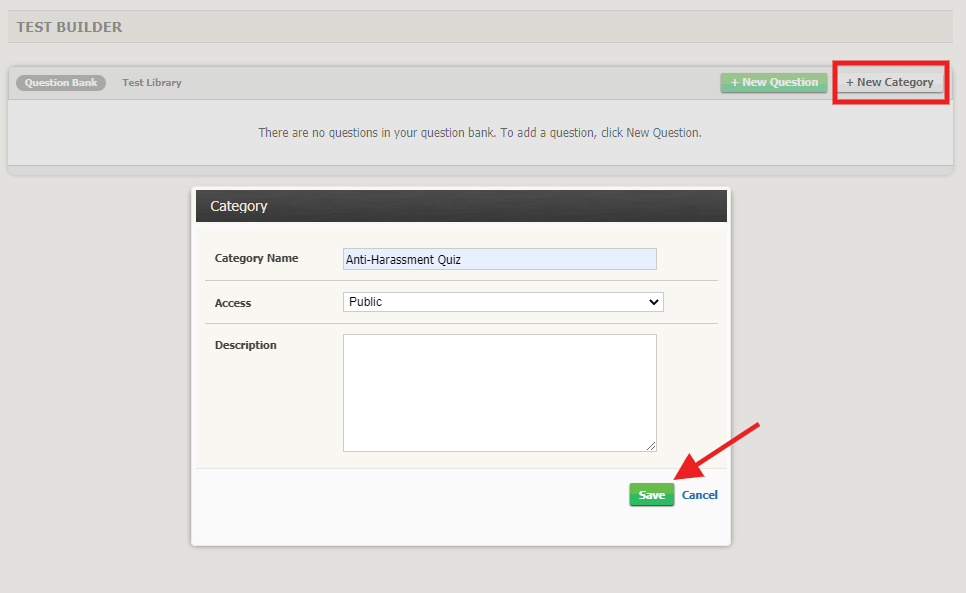The width and height of the screenshot is (966, 593).
Task: Cancel the category creation
Action: coord(699,494)
